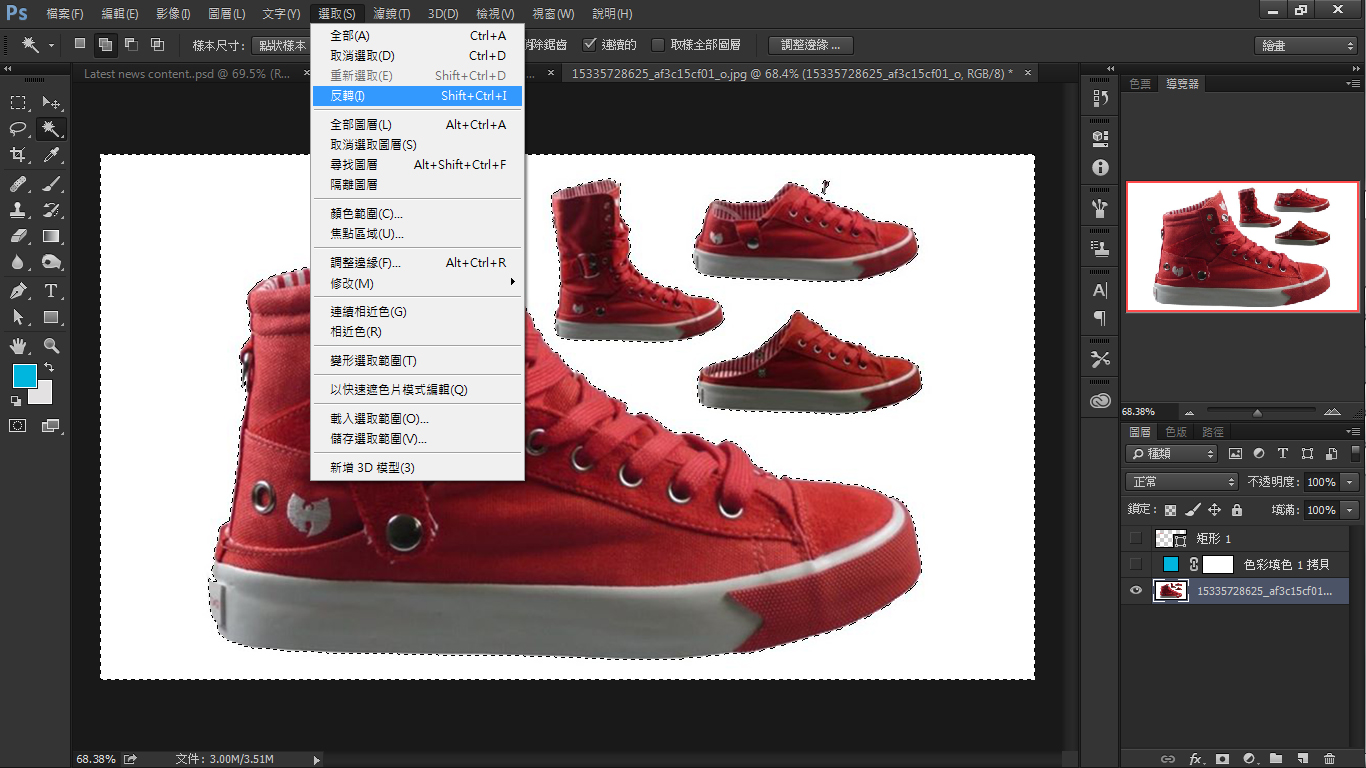Image resolution: width=1366 pixels, height=768 pixels.
Task: Open the fill (填滿) slider arrow
Action: pos(1350,510)
